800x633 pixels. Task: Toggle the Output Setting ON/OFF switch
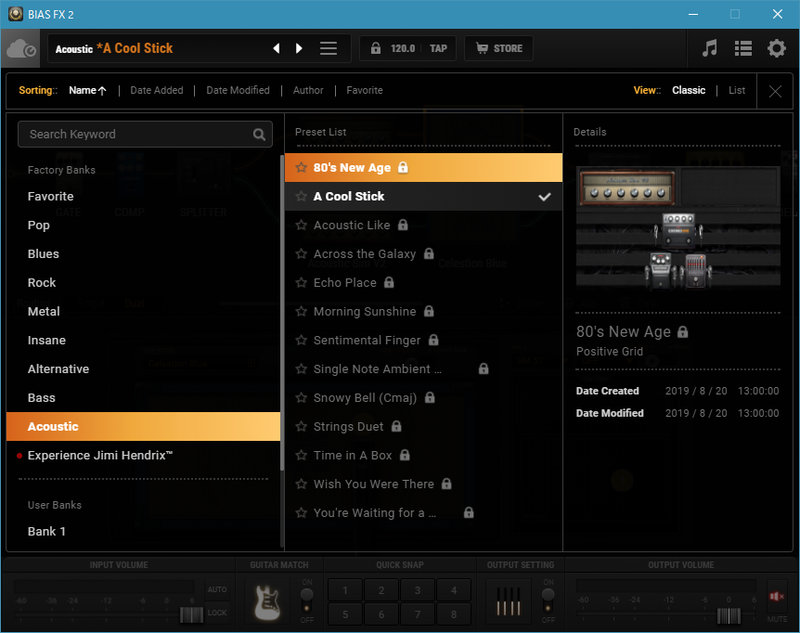coord(548,599)
